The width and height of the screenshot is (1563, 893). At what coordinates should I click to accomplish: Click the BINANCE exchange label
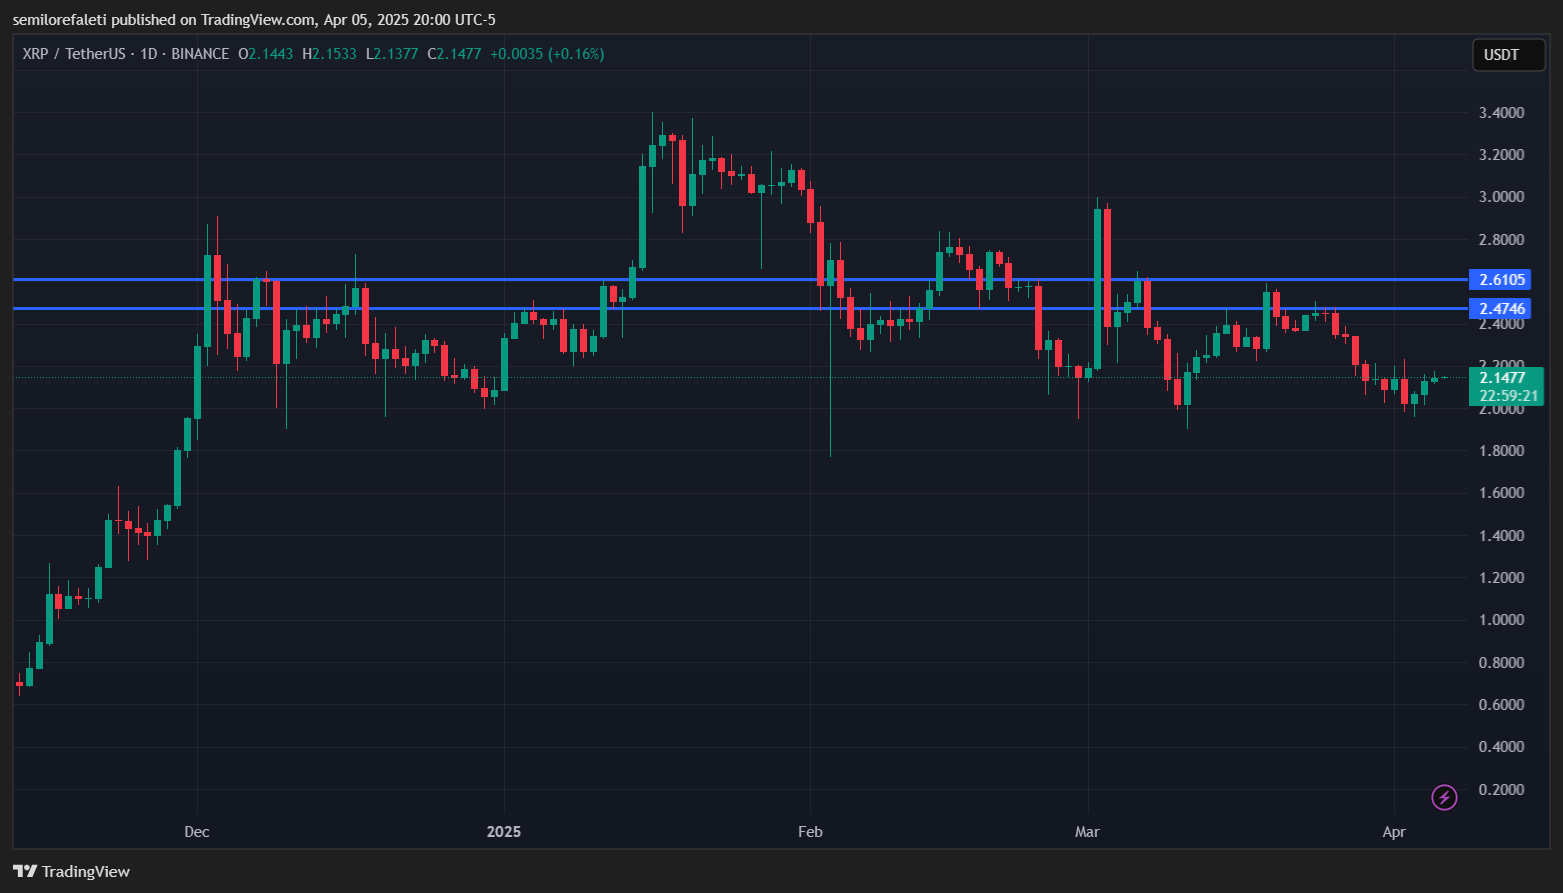(x=200, y=54)
